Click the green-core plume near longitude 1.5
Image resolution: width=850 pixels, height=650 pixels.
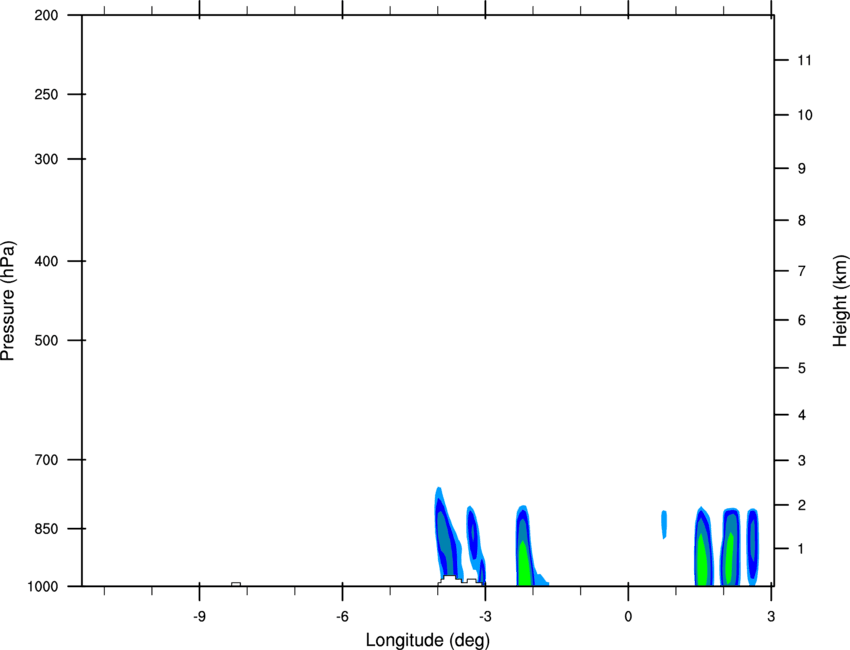pos(703,548)
